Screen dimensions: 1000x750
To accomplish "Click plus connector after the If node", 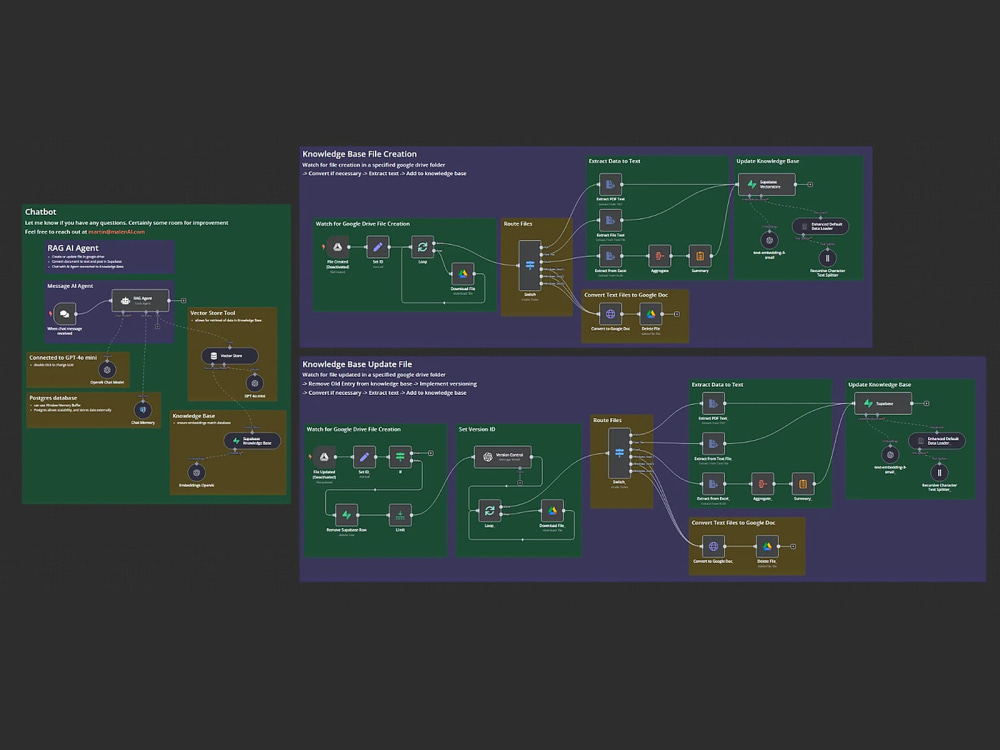I will coord(431,453).
